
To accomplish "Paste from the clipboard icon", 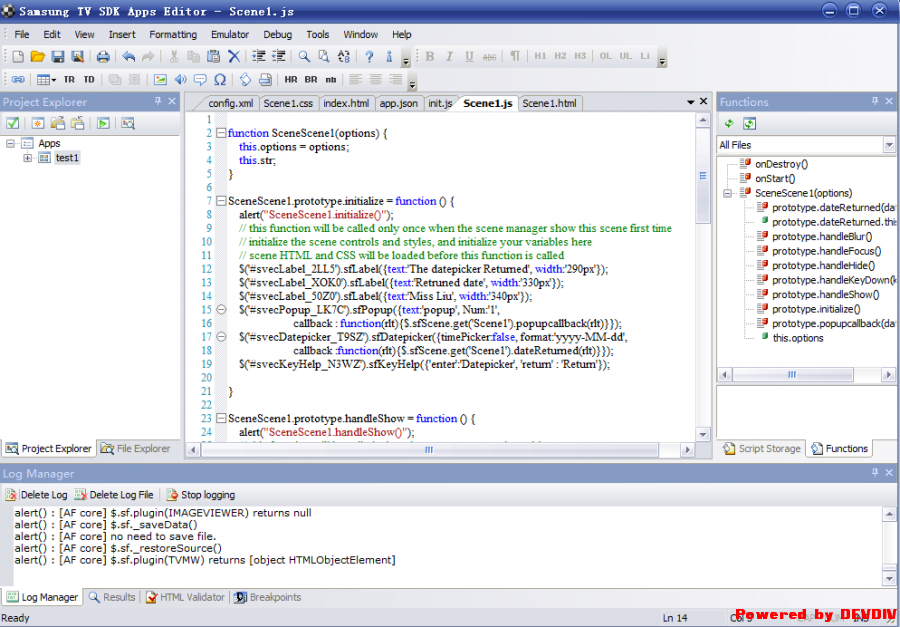I will click(214, 56).
